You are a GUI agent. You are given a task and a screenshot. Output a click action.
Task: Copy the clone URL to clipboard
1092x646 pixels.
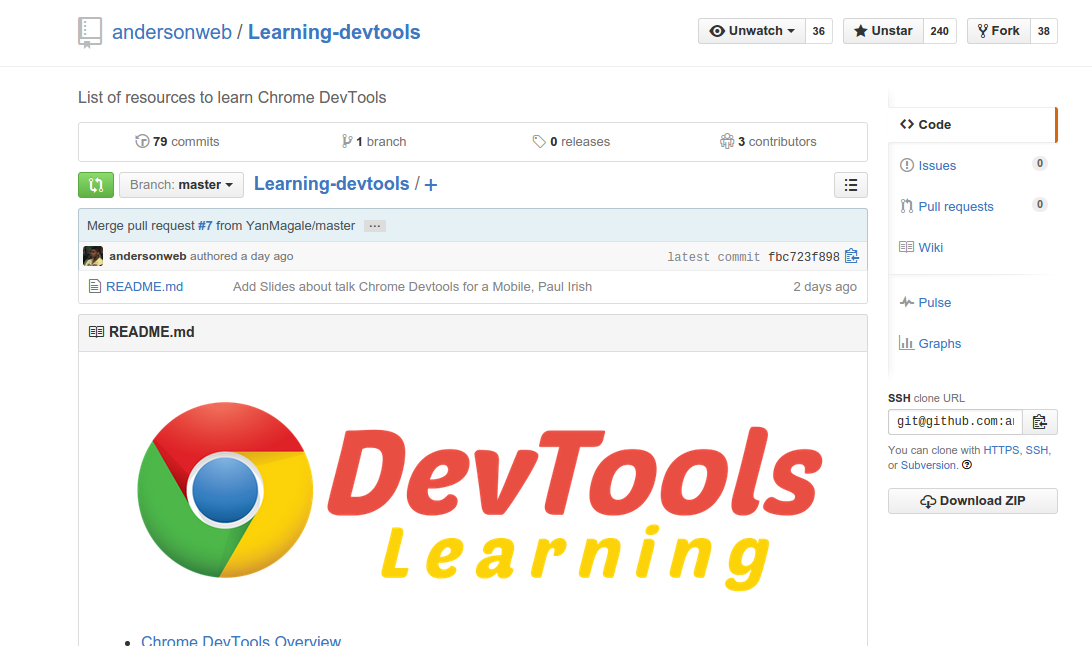(x=1040, y=422)
